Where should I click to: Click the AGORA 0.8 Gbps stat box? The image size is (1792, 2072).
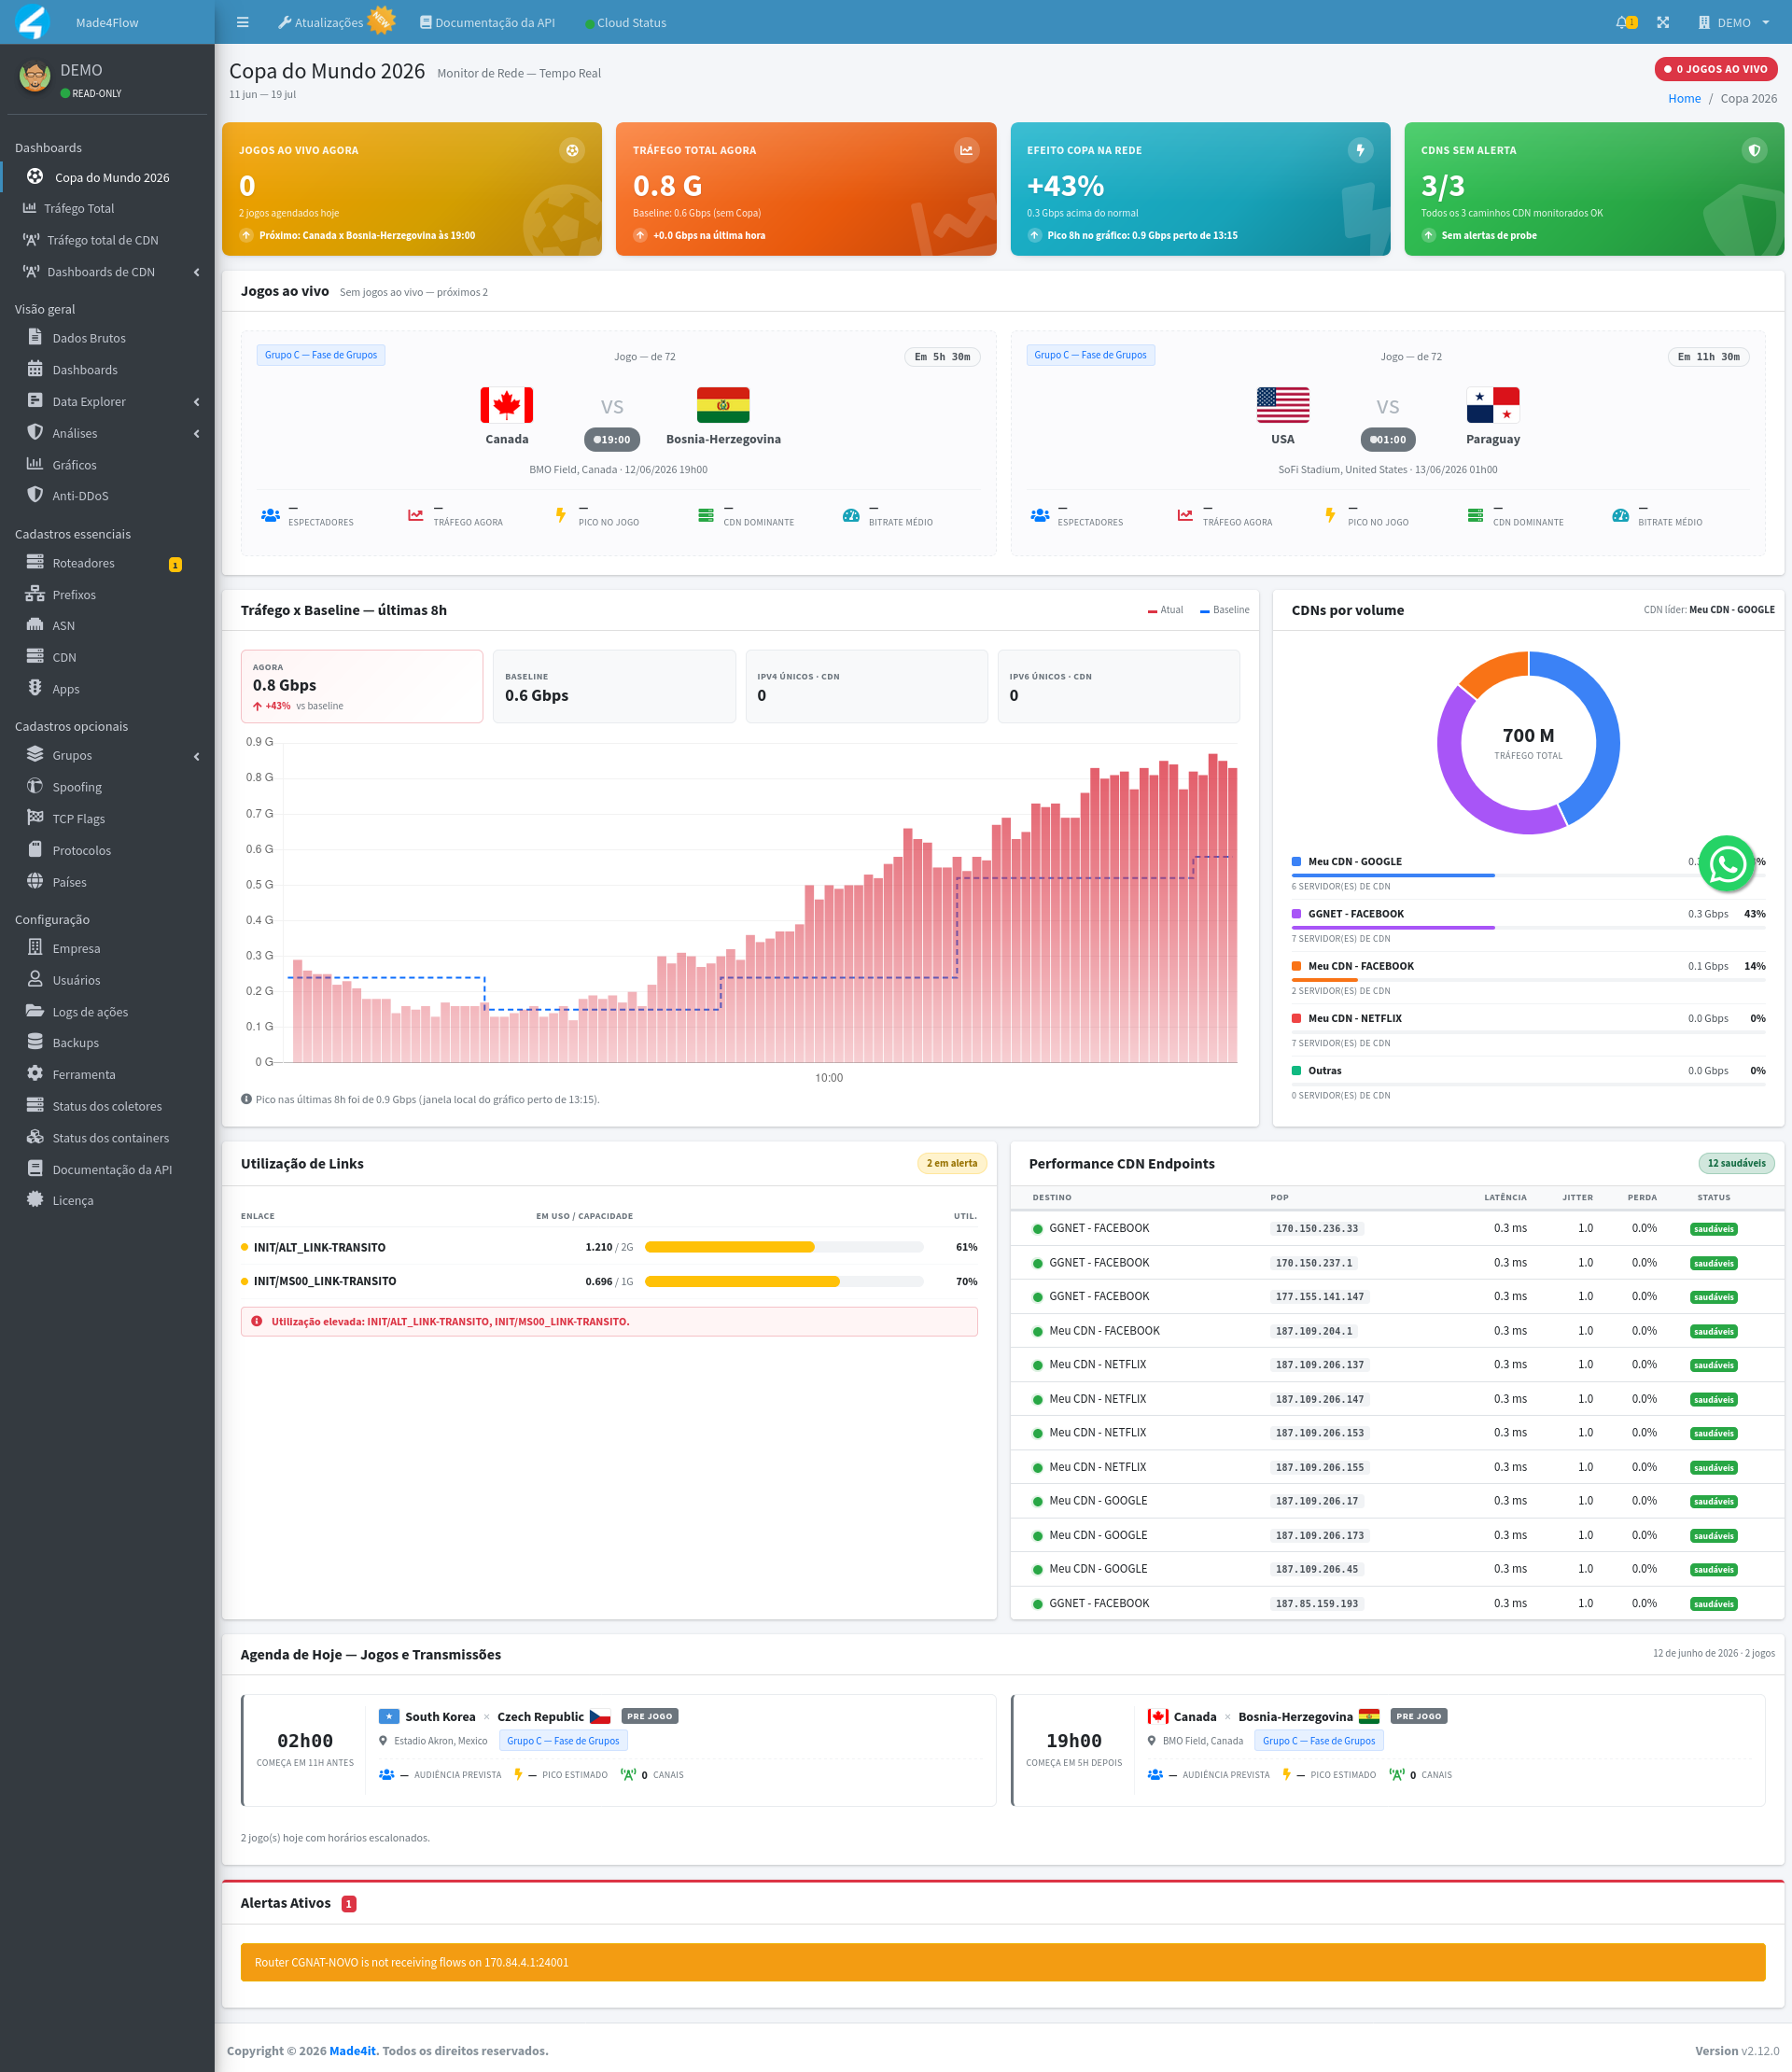click(362, 686)
